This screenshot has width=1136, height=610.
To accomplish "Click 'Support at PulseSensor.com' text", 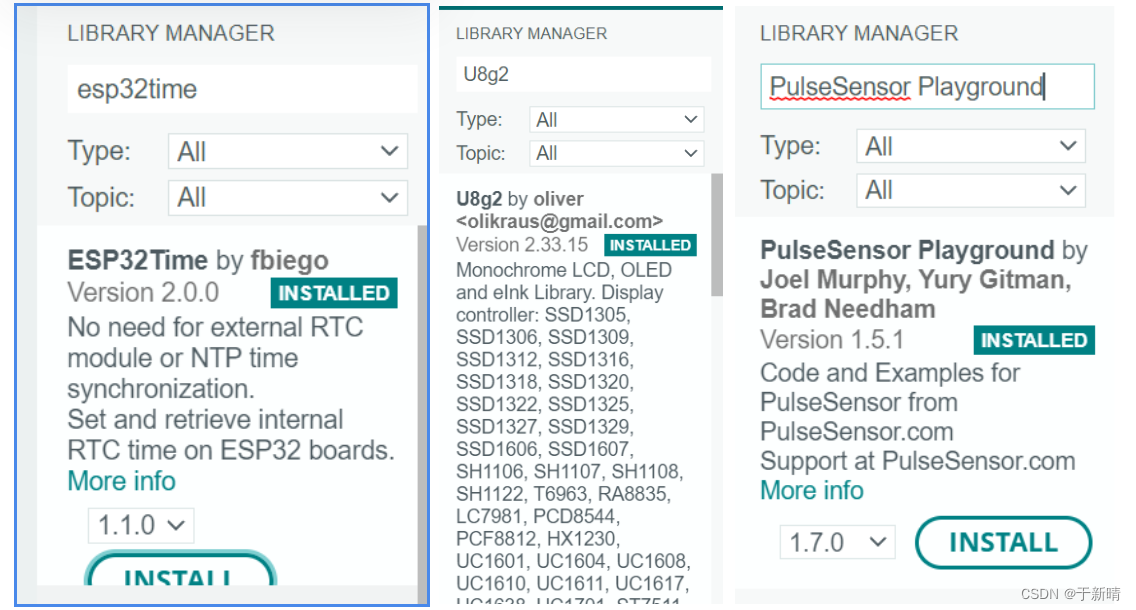I will point(918,461).
